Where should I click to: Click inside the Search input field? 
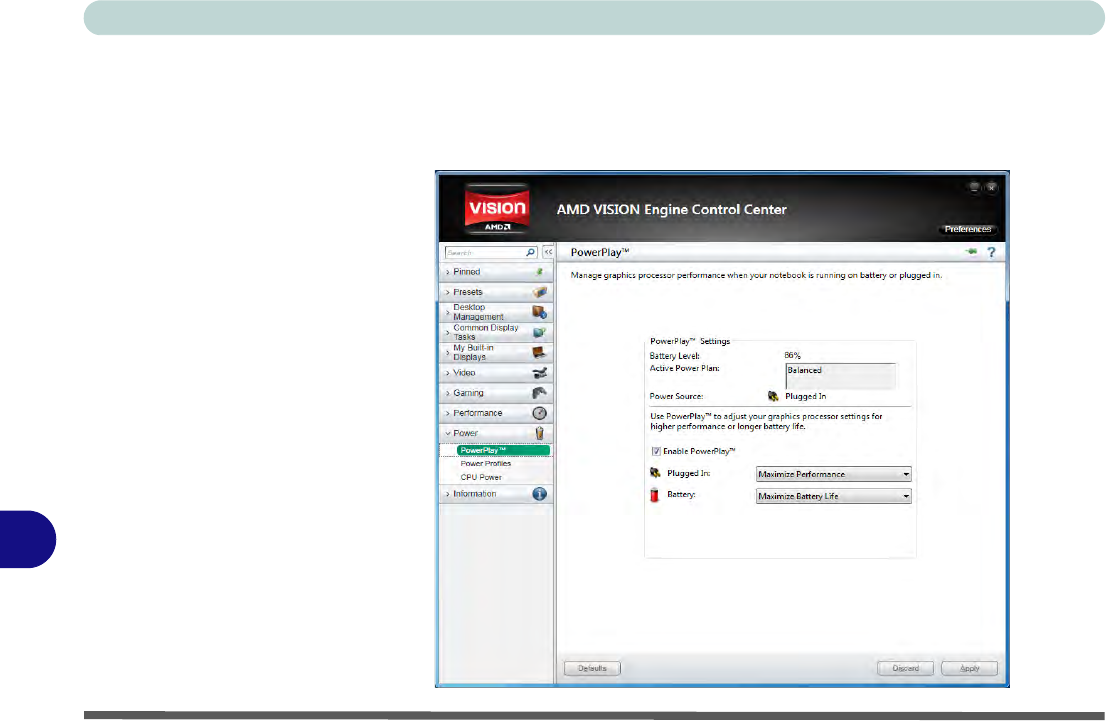point(483,253)
